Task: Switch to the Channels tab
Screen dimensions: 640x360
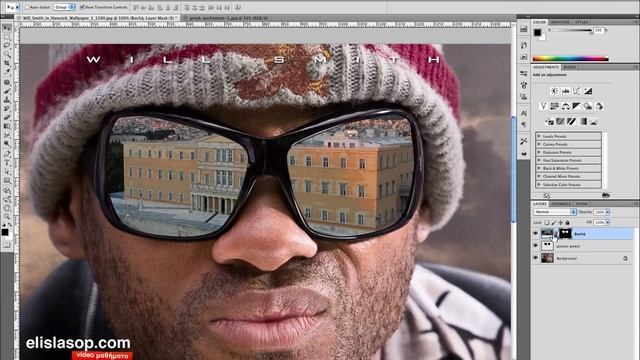Action: click(x=561, y=204)
